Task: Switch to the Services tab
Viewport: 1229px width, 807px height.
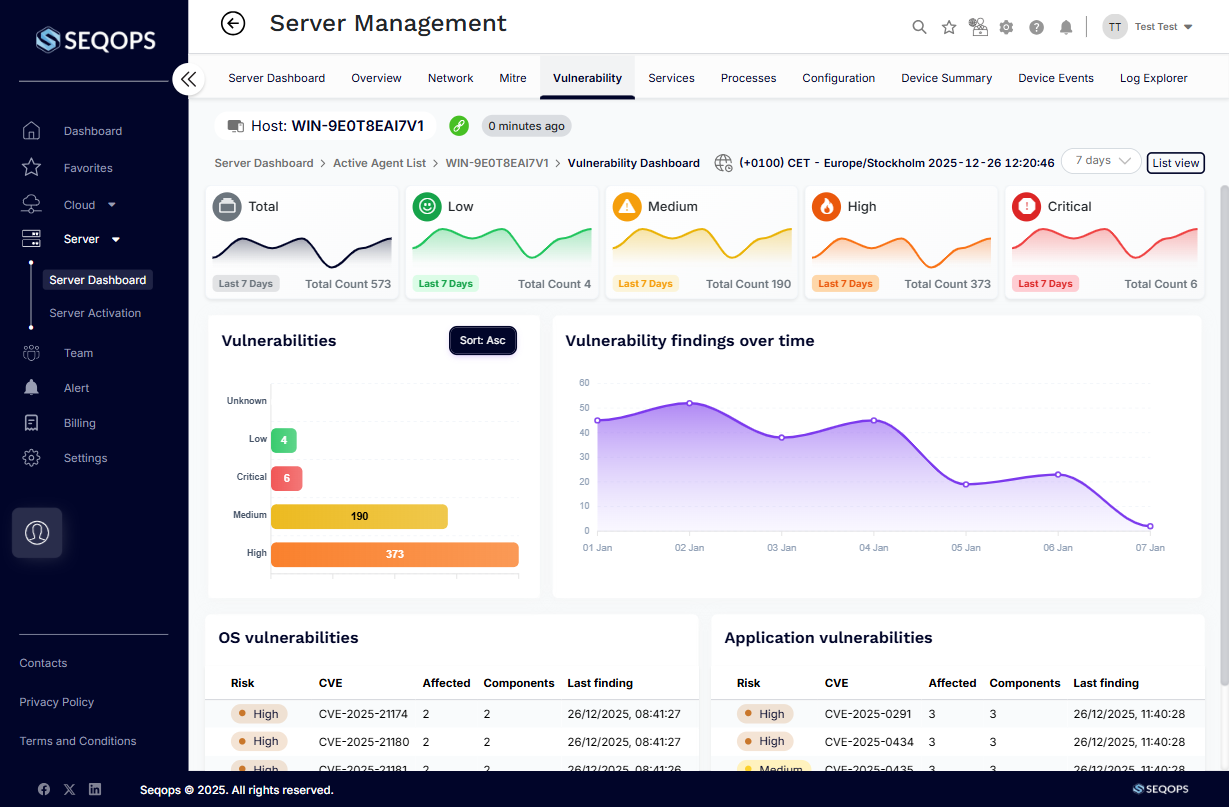Action: [671, 77]
